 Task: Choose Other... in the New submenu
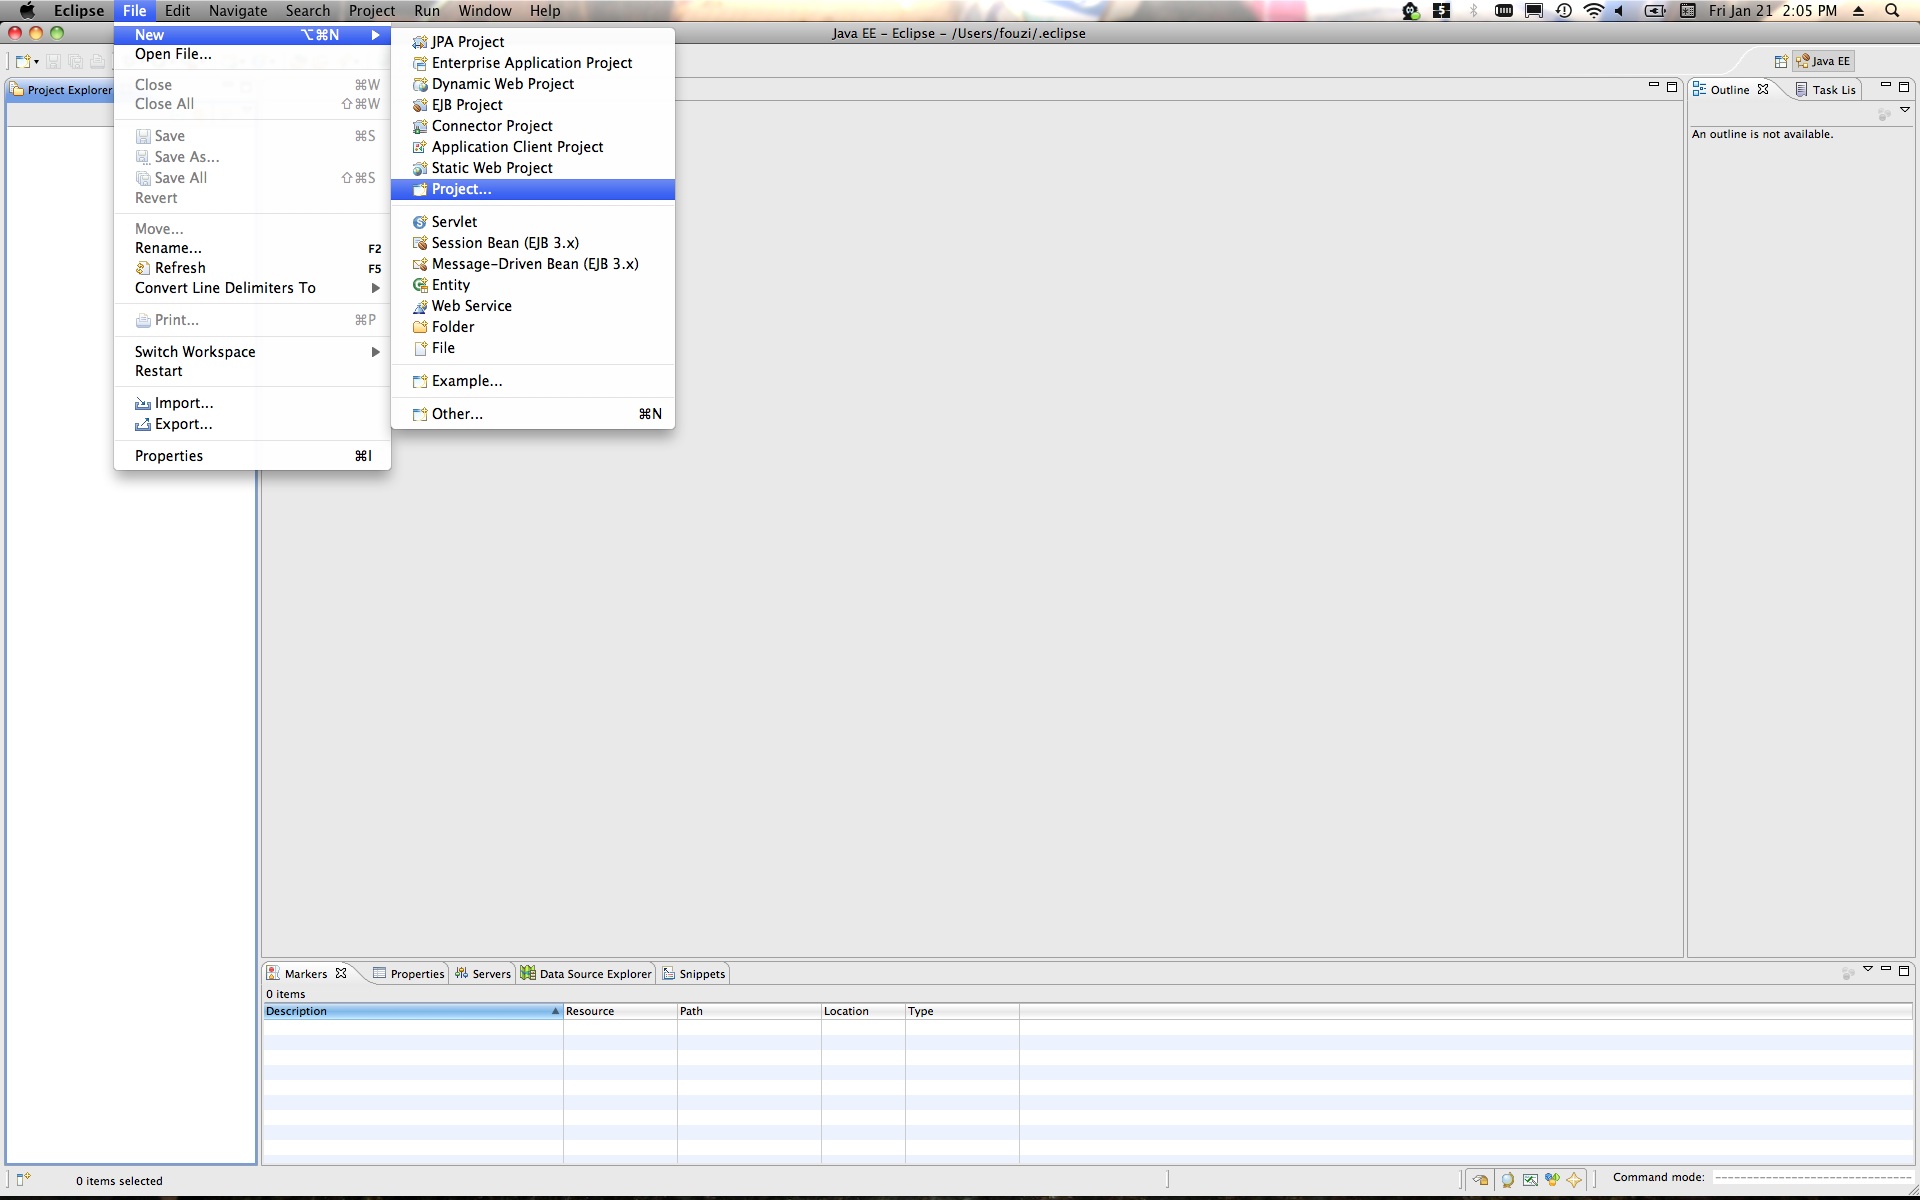click(532, 414)
